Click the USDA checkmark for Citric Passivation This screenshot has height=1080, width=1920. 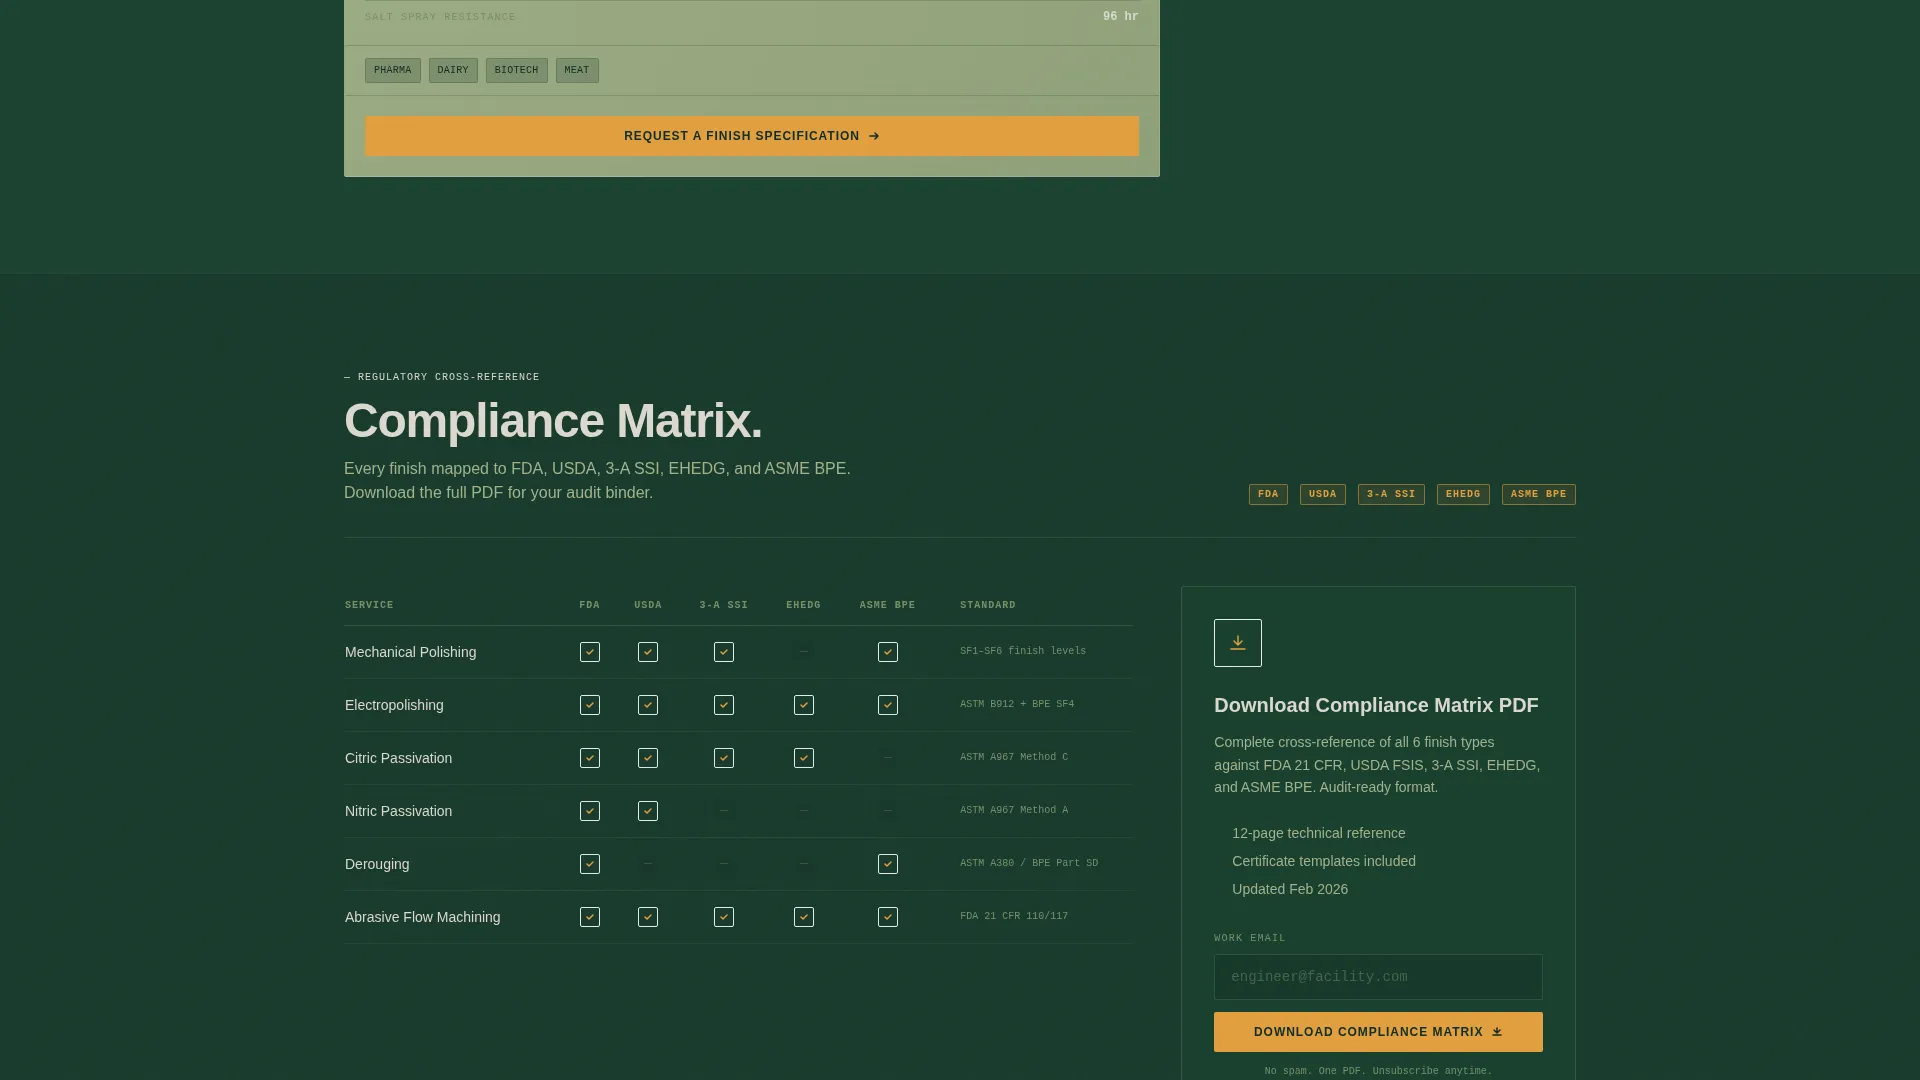[x=648, y=758]
